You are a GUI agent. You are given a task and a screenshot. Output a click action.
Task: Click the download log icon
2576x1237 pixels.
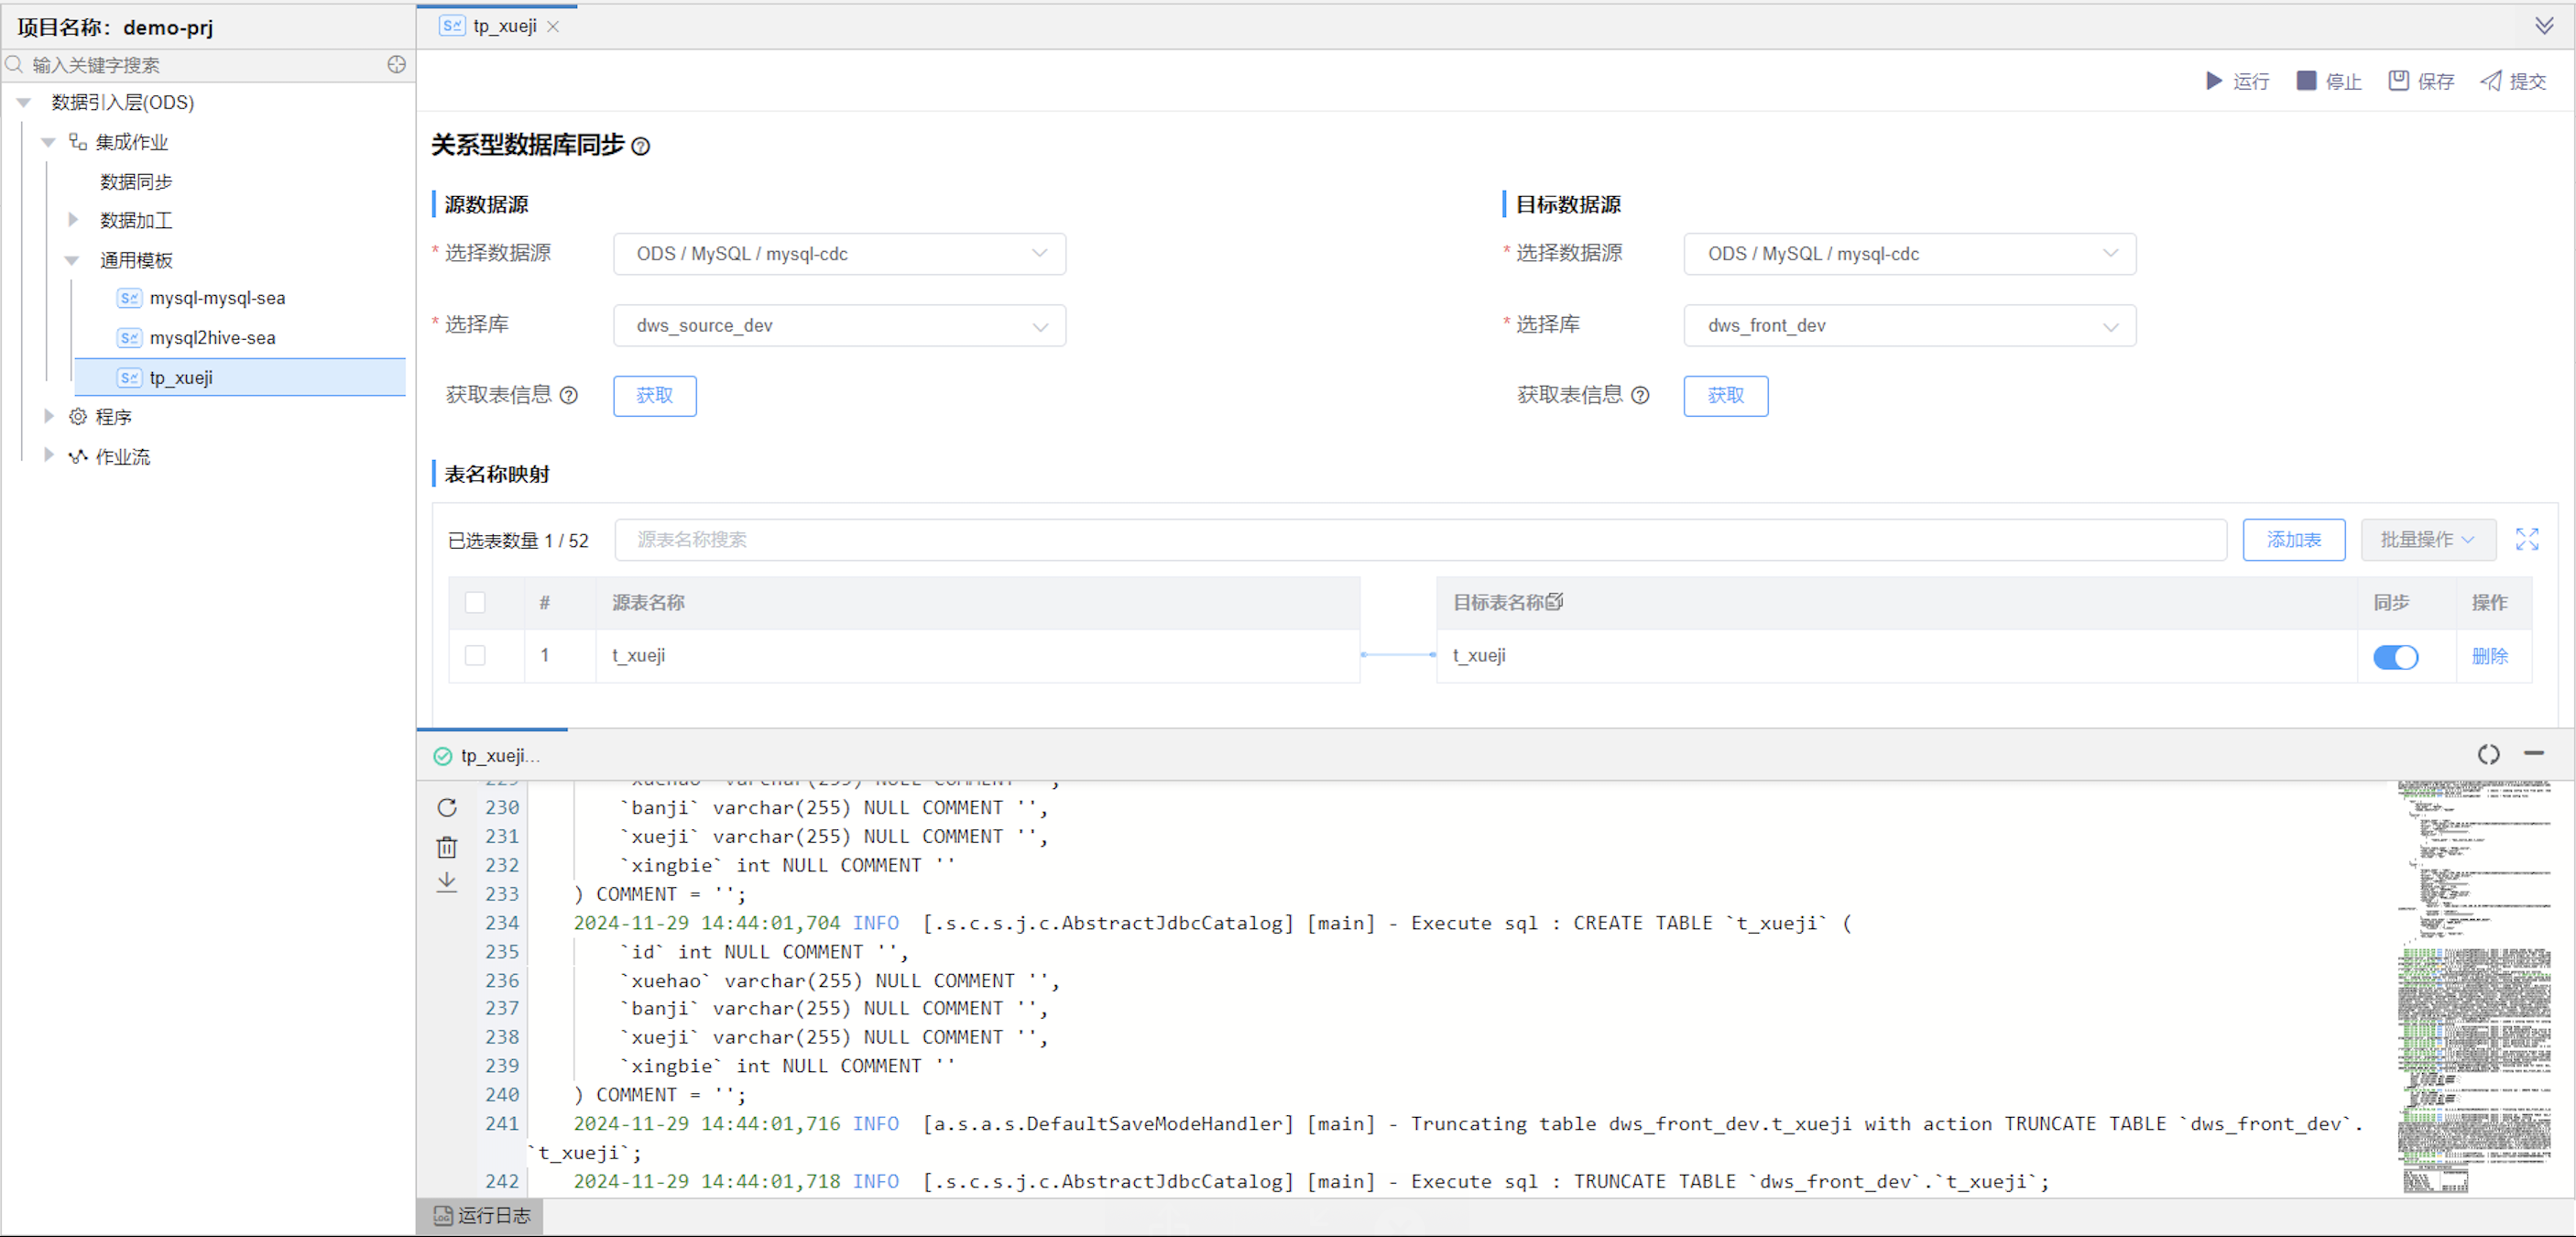click(x=447, y=882)
